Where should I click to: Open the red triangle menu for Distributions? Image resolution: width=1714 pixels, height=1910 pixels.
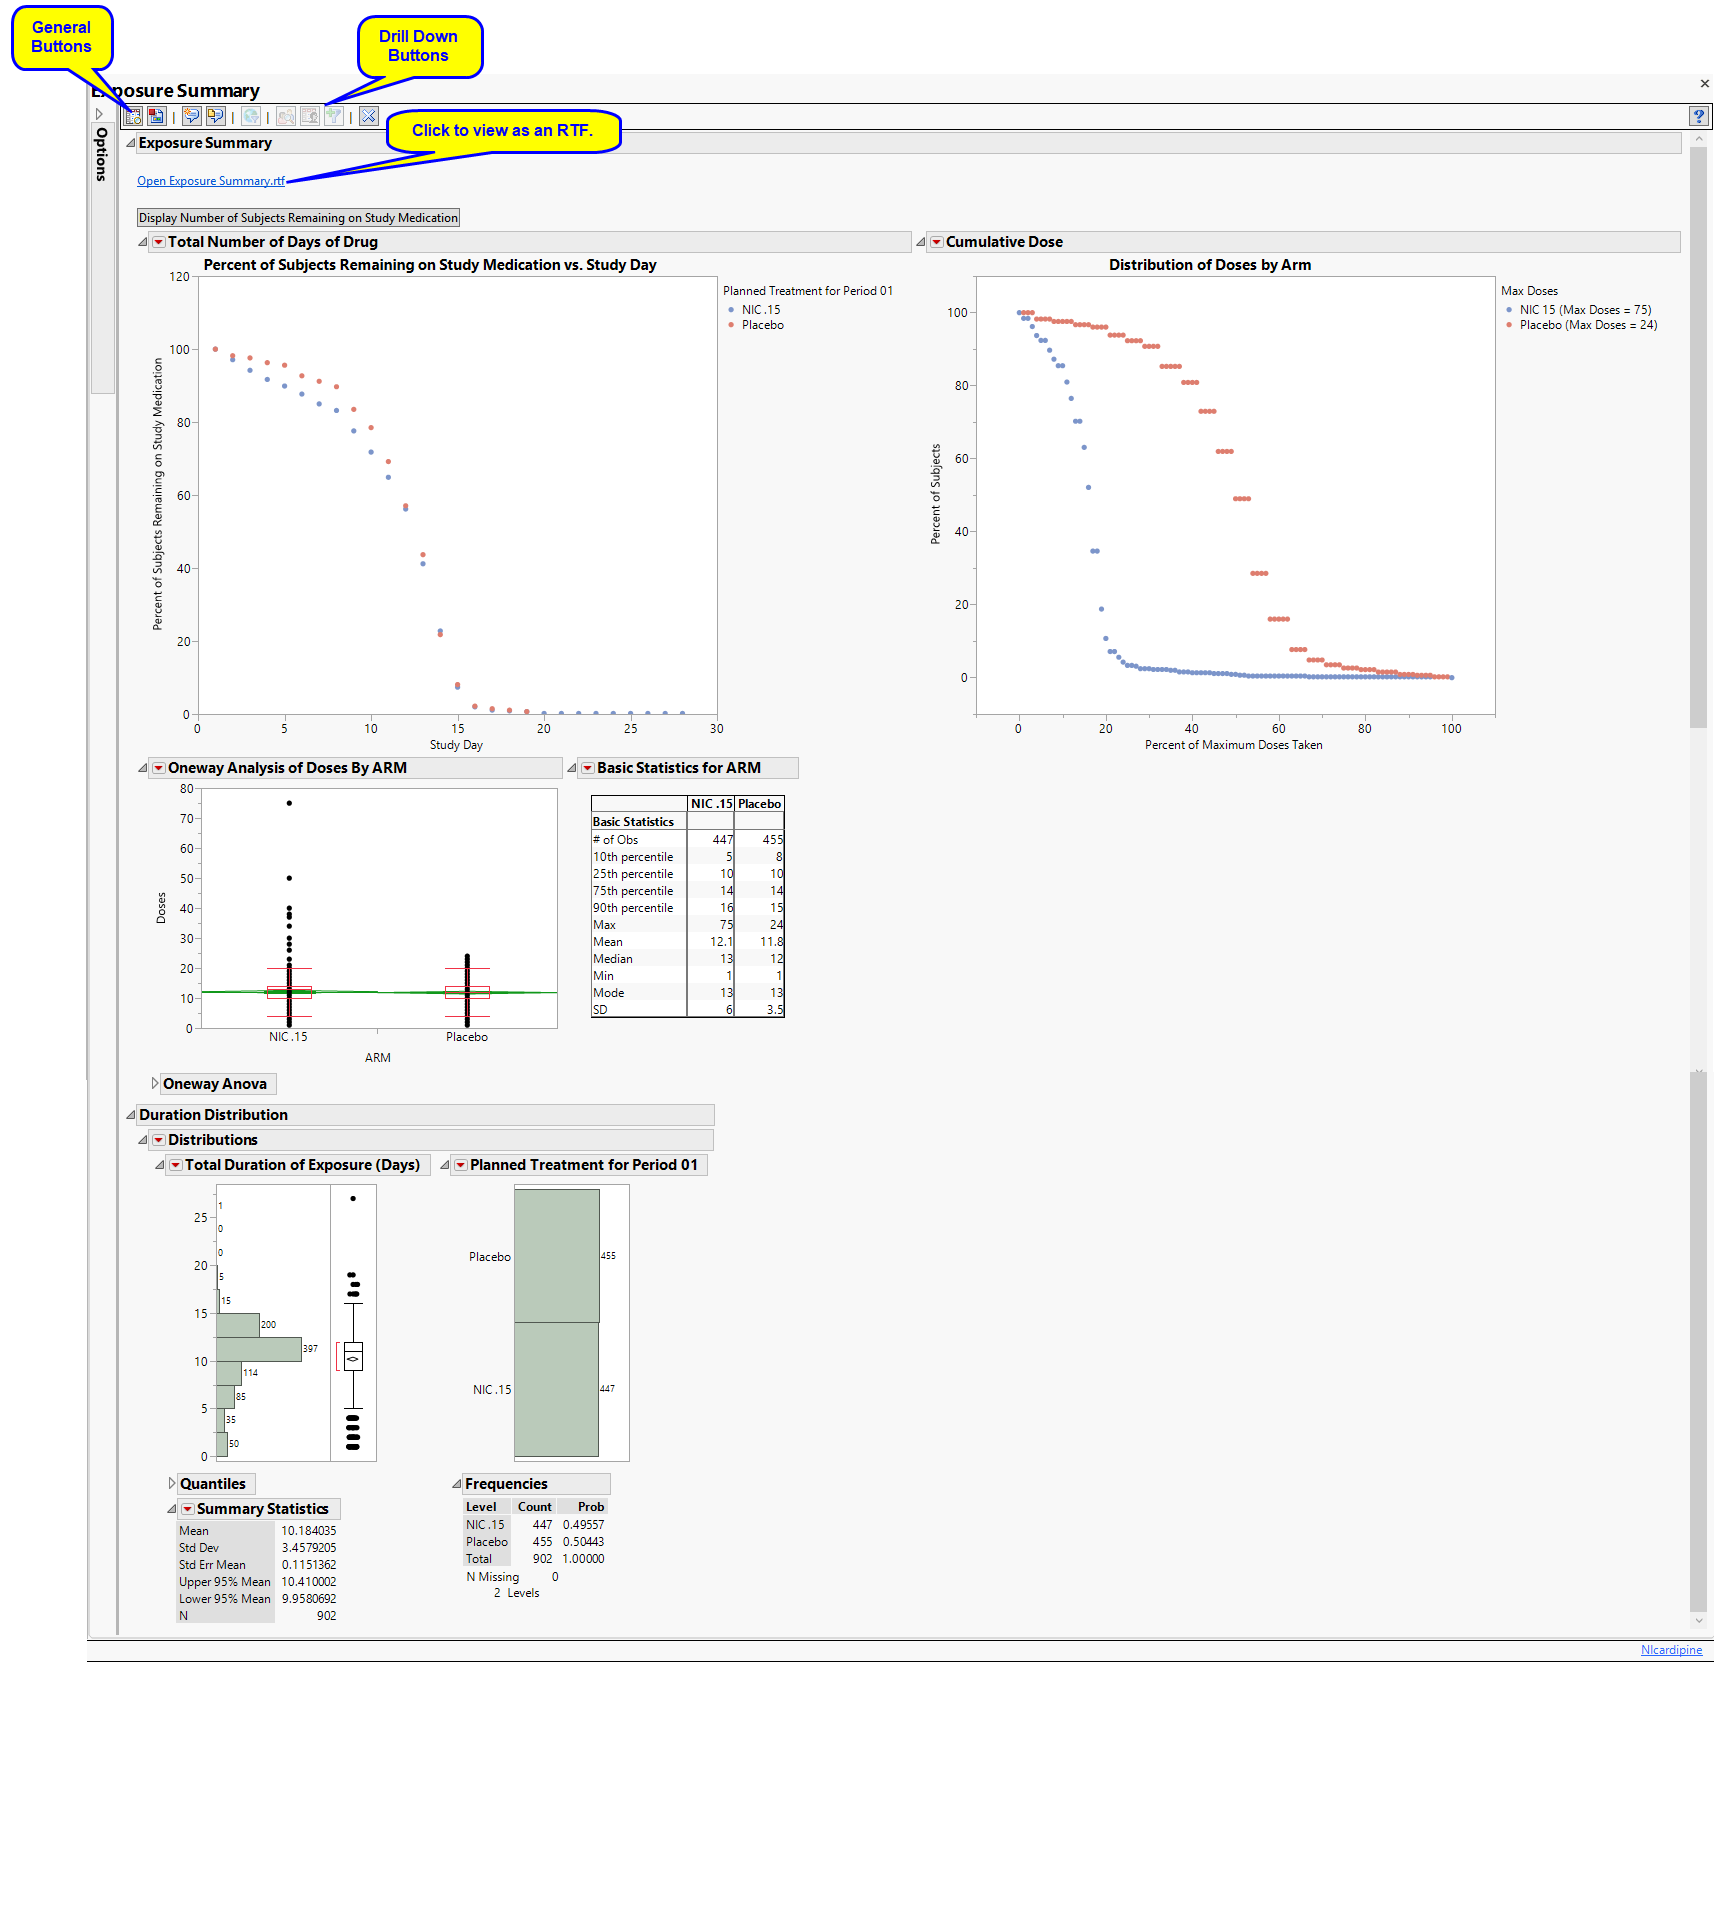(158, 1140)
